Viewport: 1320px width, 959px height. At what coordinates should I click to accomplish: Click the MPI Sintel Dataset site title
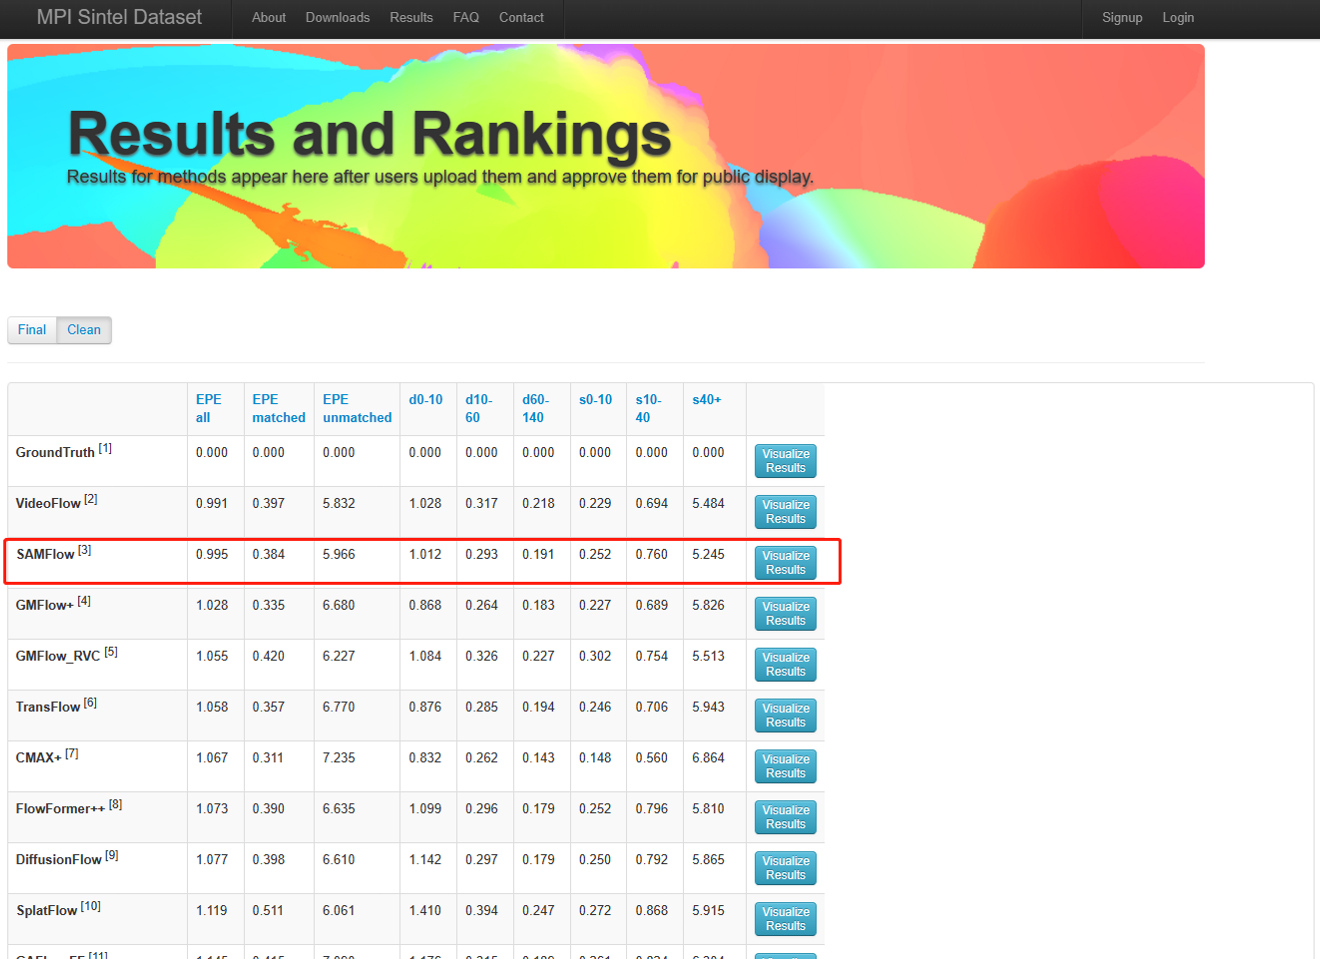pos(119,18)
